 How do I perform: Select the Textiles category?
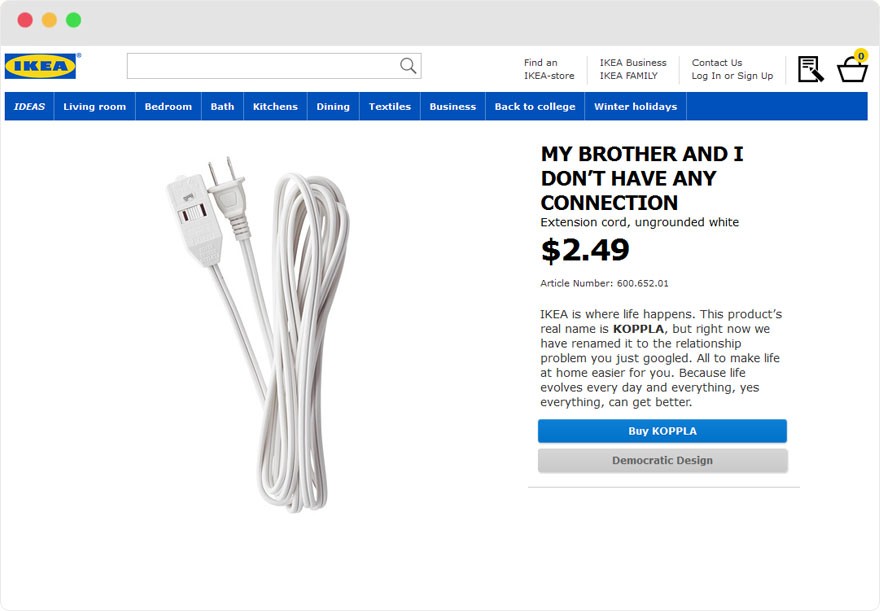(390, 107)
